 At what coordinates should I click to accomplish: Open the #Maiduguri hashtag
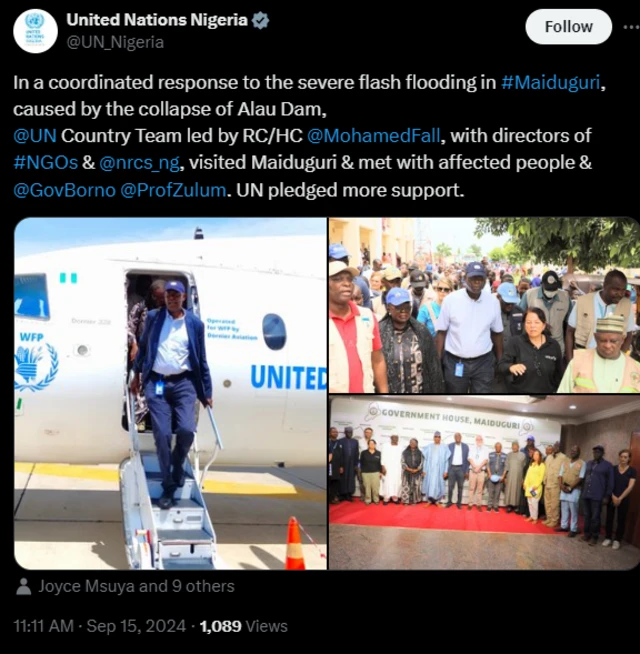click(x=550, y=82)
